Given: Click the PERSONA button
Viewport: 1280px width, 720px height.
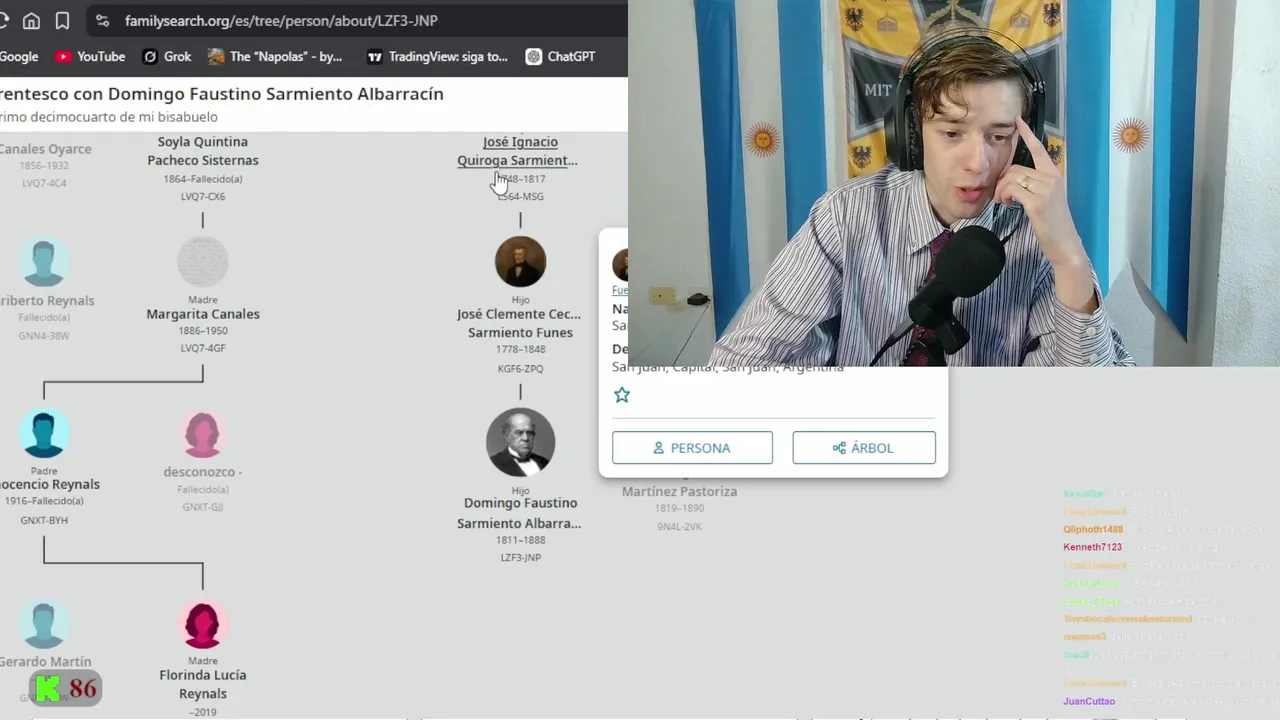Looking at the screenshot, I should 692,448.
